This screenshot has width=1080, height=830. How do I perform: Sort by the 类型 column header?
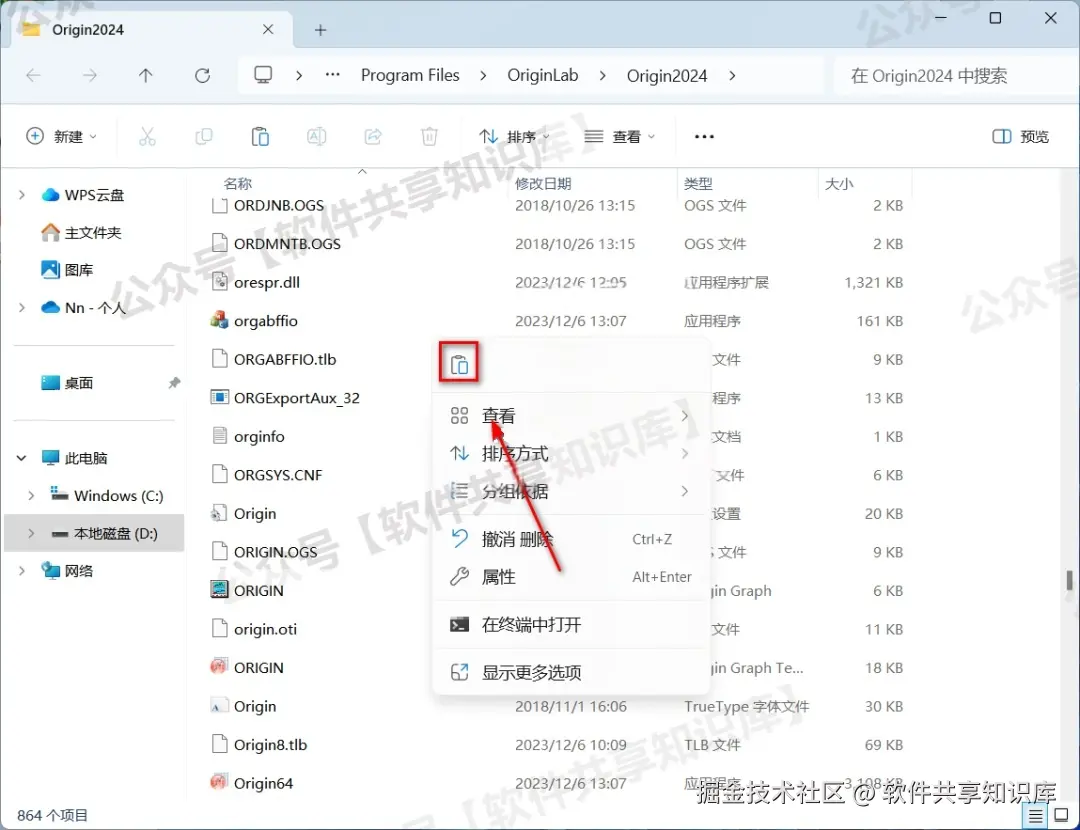coord(698,183)
